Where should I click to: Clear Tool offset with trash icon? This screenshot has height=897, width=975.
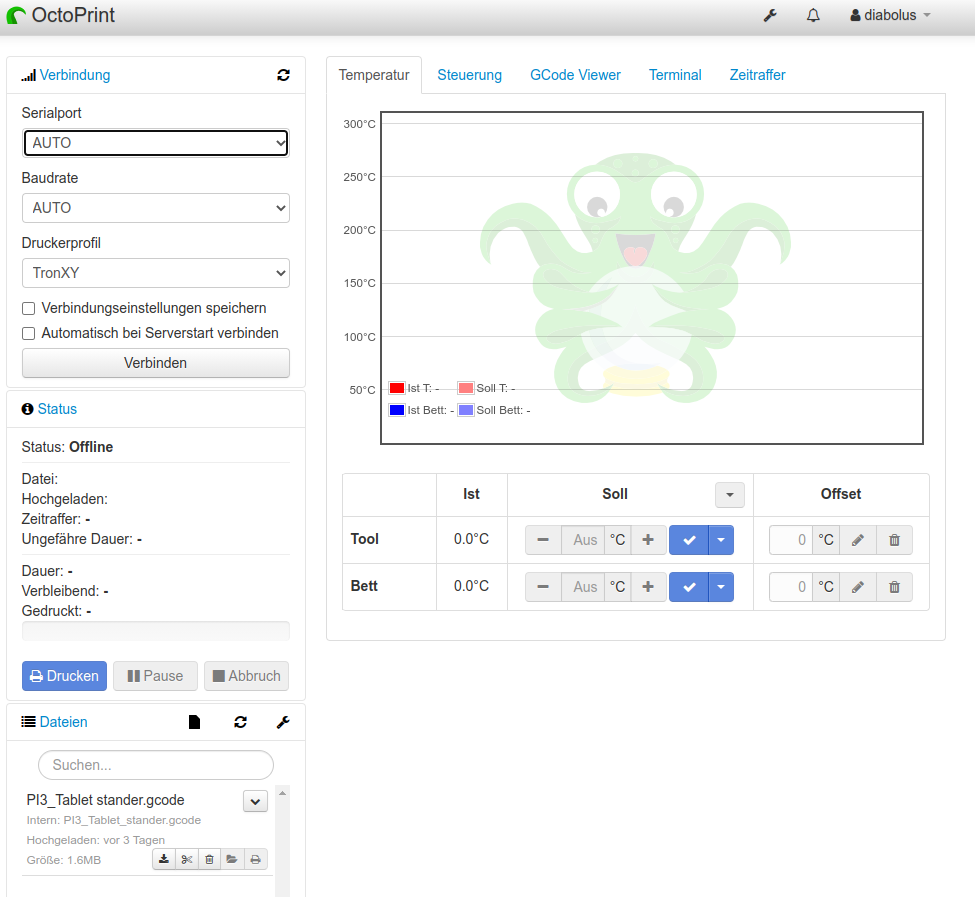(894, 540)
